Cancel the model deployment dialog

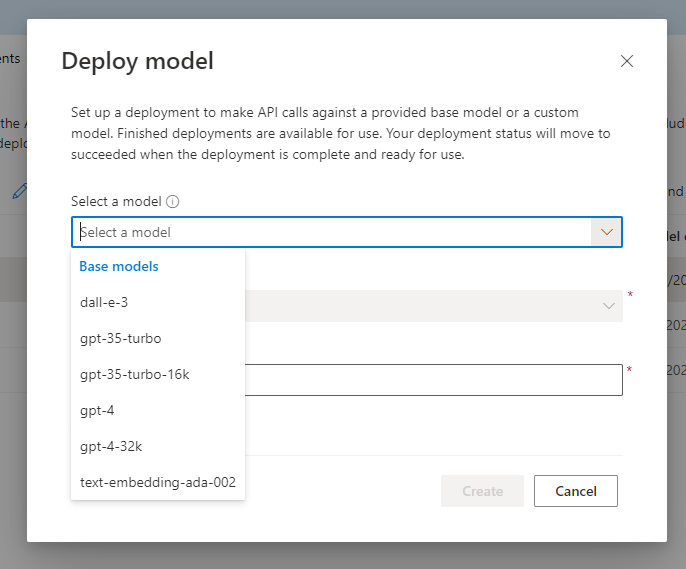[x=576, y=491]
